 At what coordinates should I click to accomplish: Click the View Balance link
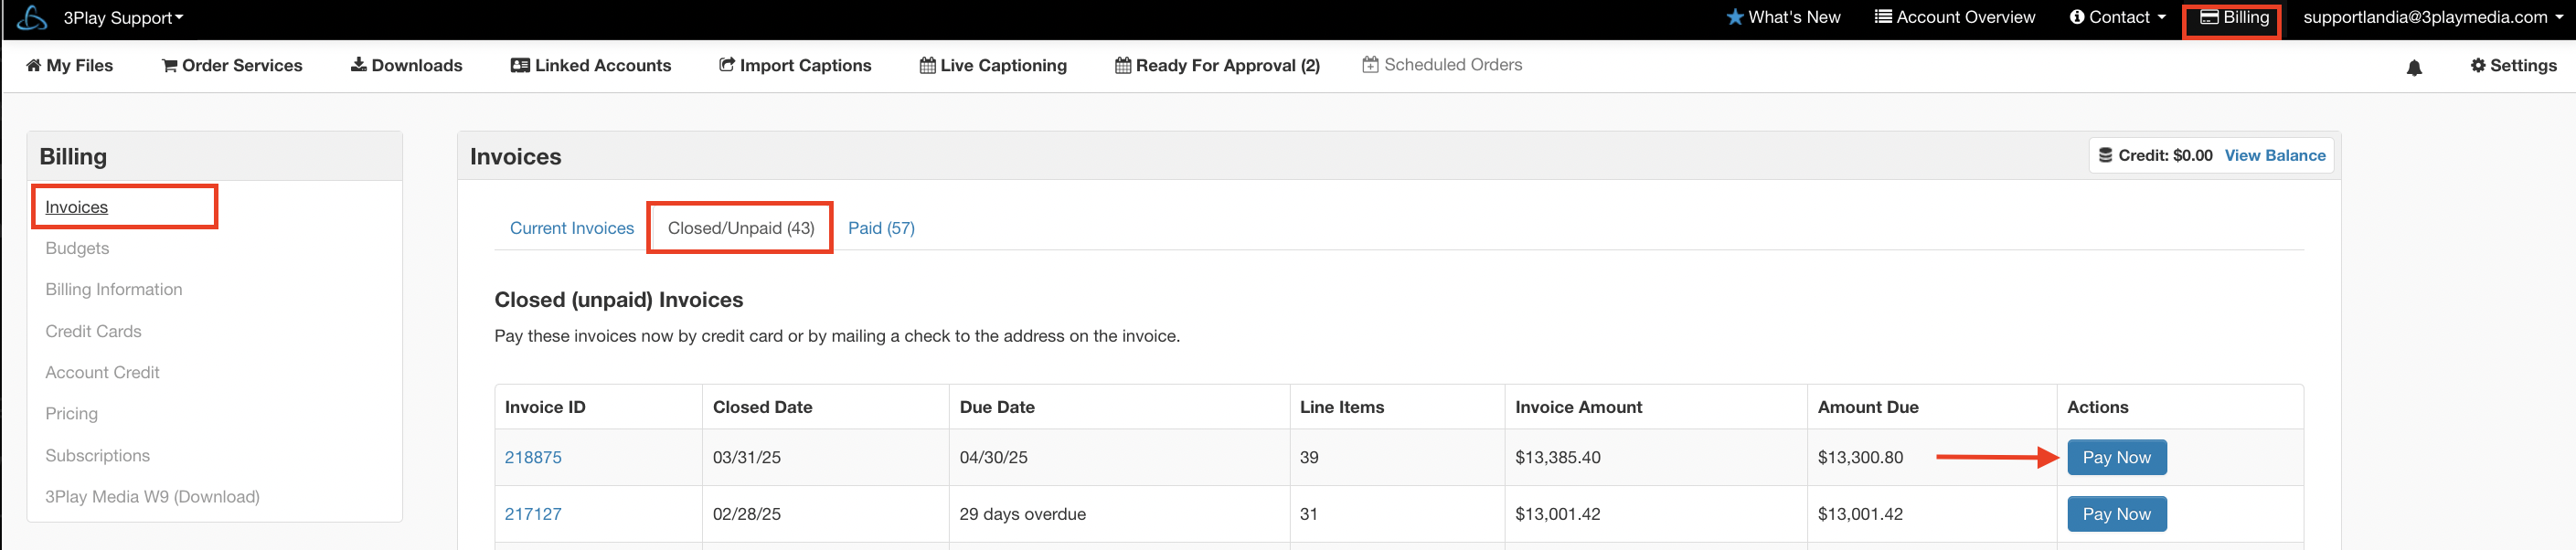pyautogui.click(x=2275, y=156)
